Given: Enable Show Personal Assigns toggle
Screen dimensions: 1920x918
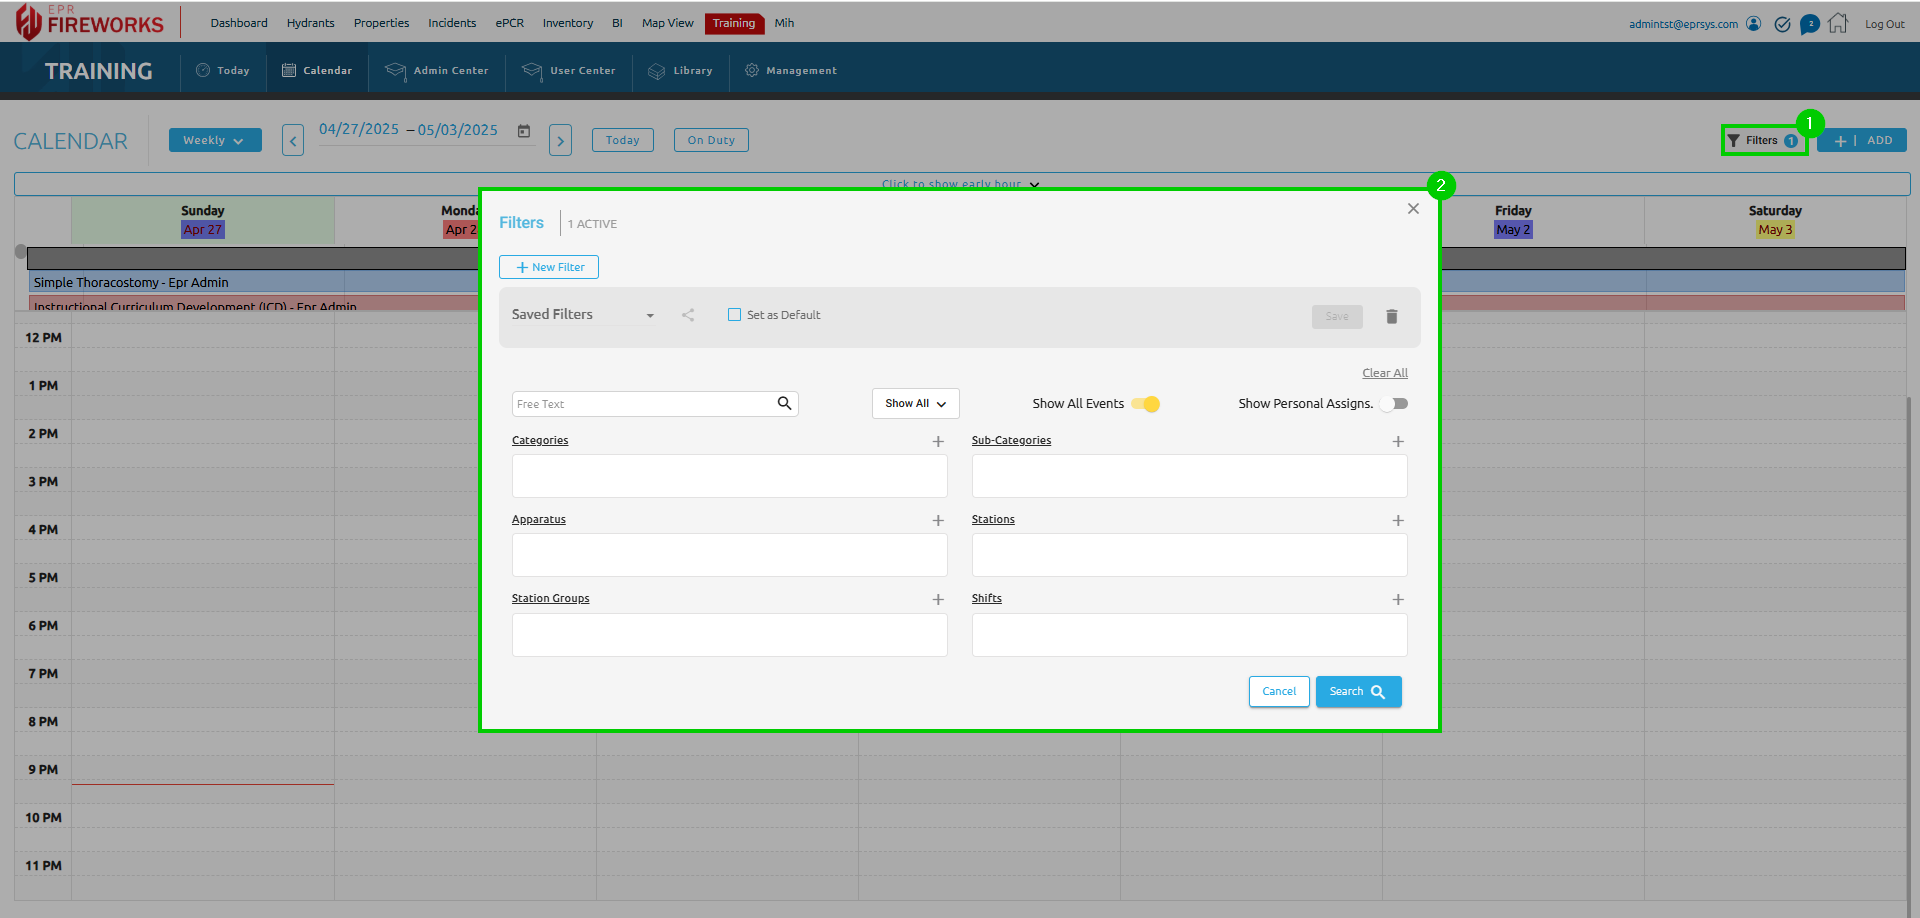Looking at the screenshot, I should (1394, 404).
